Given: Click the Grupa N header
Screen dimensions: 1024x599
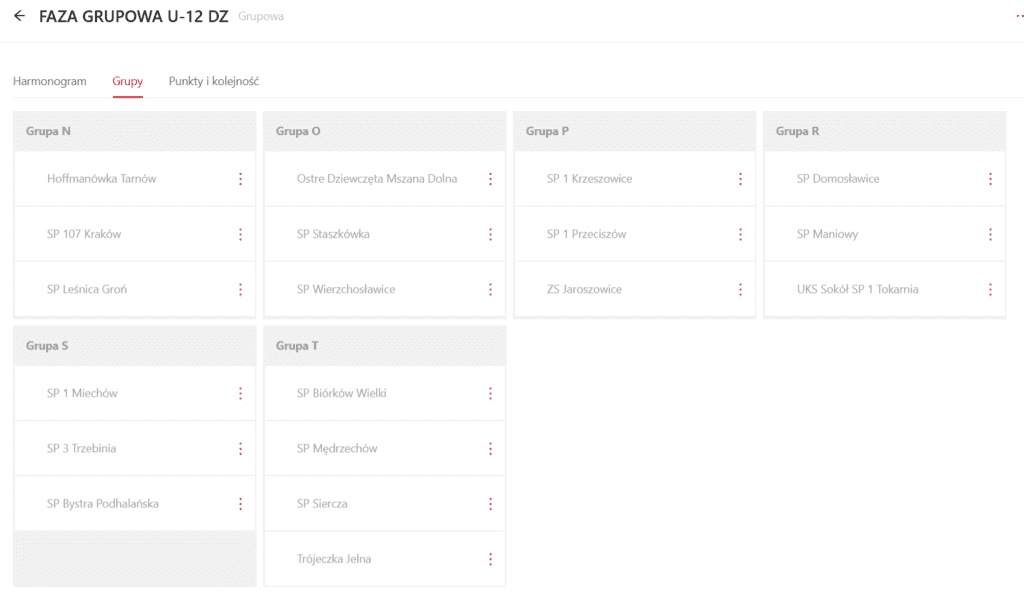Looking at the screenshot, I should (x=48, y=131).
